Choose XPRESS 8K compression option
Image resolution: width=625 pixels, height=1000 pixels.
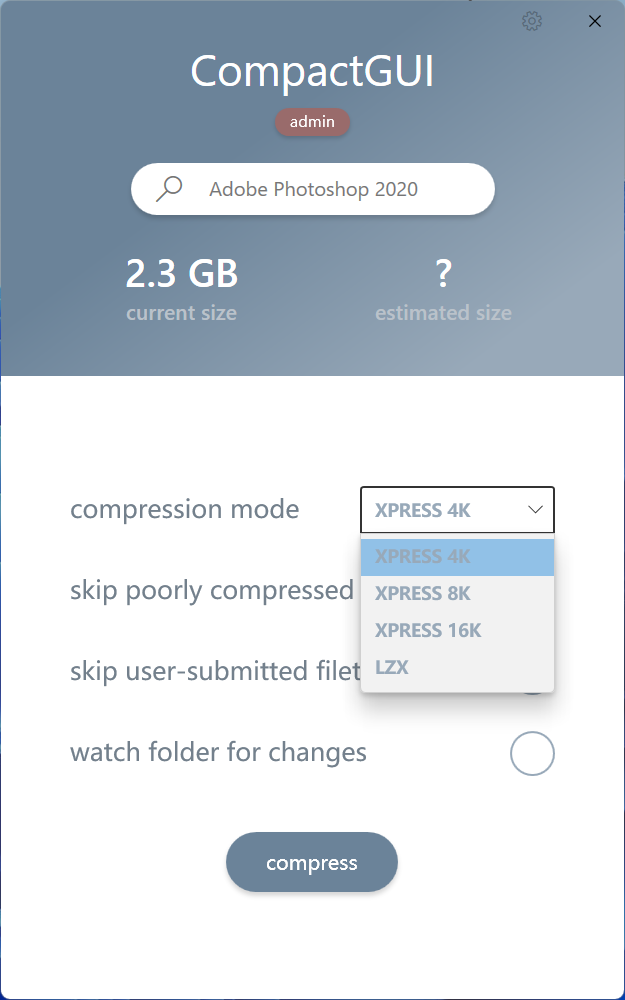[457, 594]
